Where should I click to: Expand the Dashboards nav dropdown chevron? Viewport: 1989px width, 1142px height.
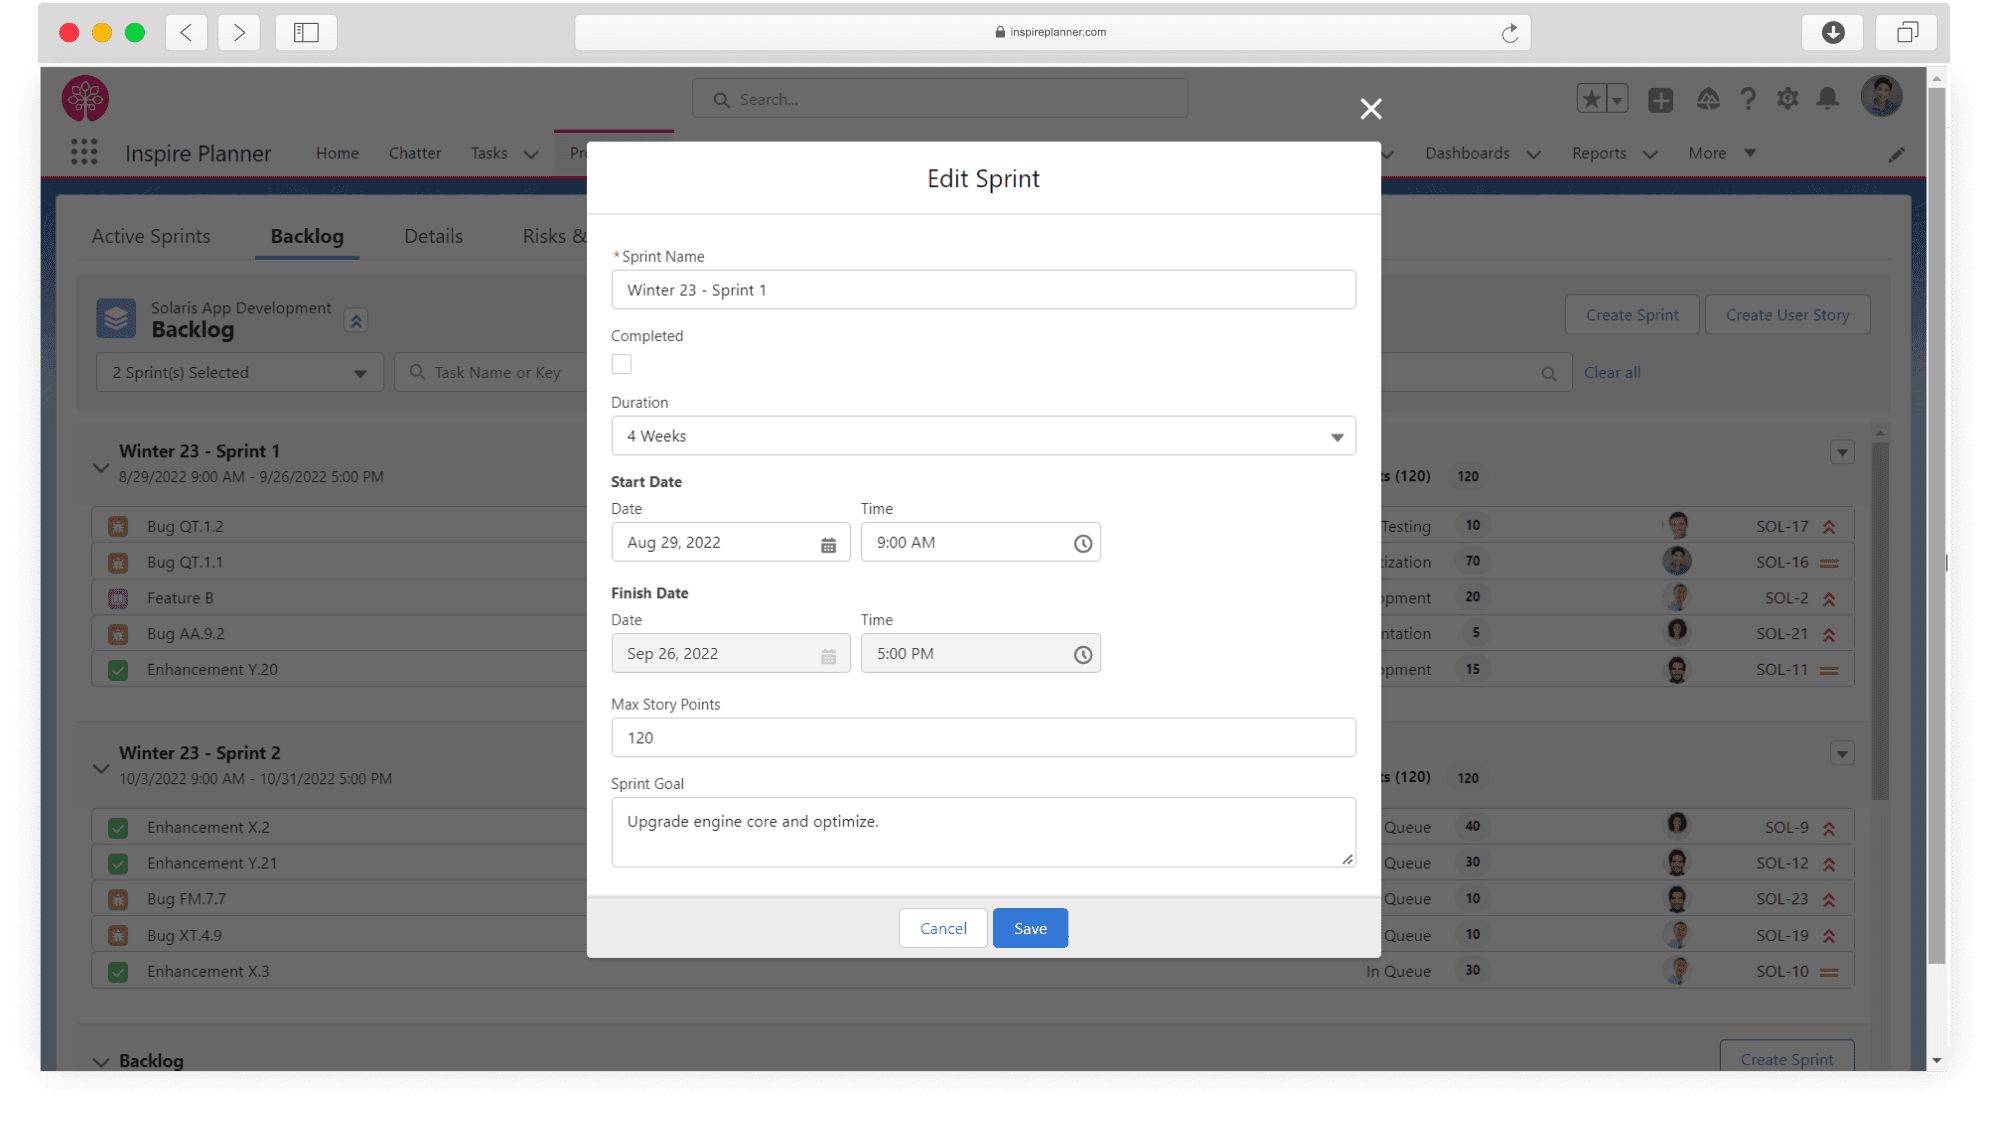coord(1533,154)
